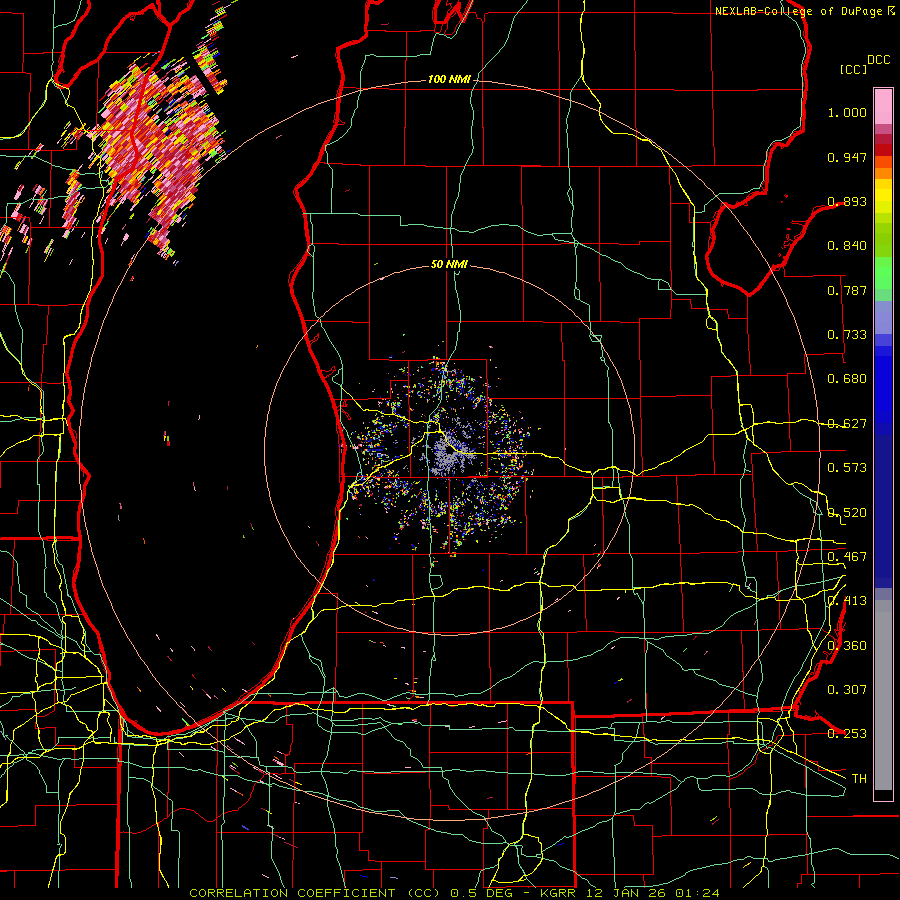900x900 pixels.
Task: Click the 12 JAN 26 date text
Action: click(x=624, y=893)
